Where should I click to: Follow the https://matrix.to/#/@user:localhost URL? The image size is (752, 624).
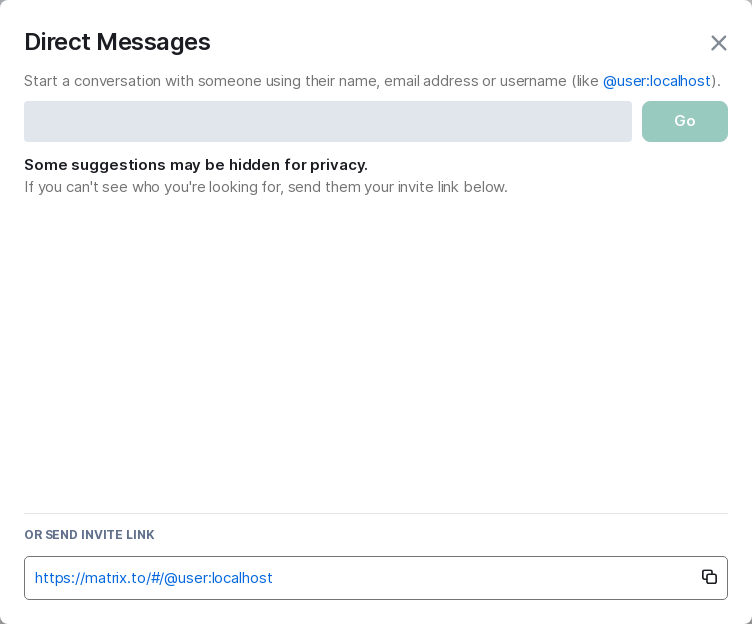click(154, 578)
